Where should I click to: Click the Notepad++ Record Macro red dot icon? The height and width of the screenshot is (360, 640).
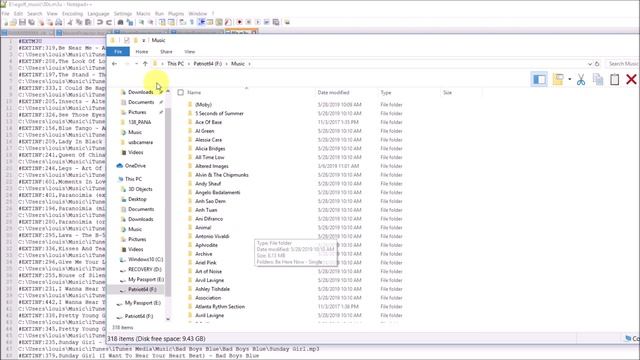[x=239, y=22]
